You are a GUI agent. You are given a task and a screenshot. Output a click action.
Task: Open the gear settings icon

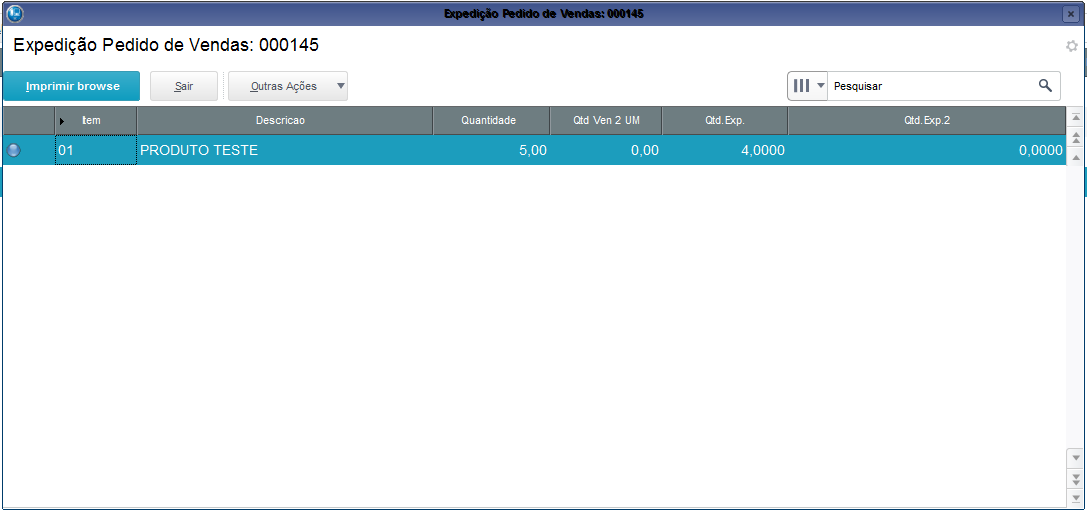point(1072,46)
